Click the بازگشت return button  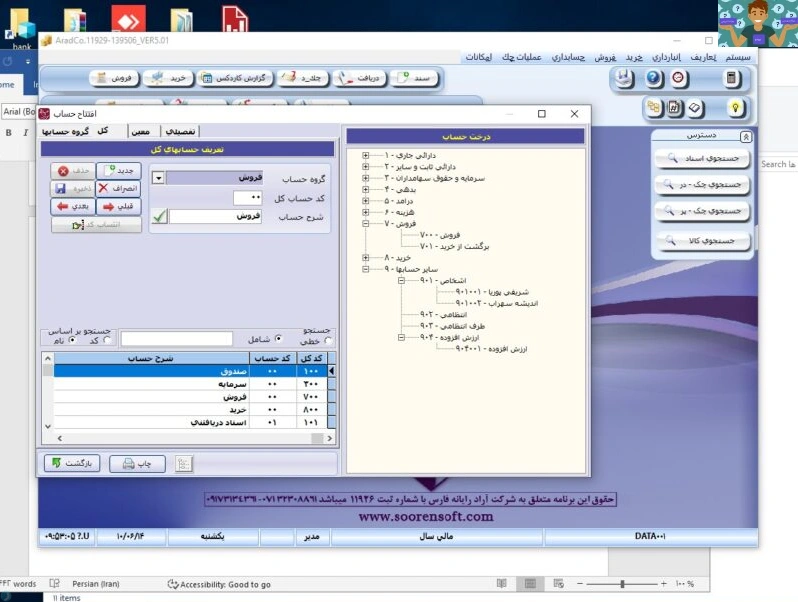[x=72, y=464]
